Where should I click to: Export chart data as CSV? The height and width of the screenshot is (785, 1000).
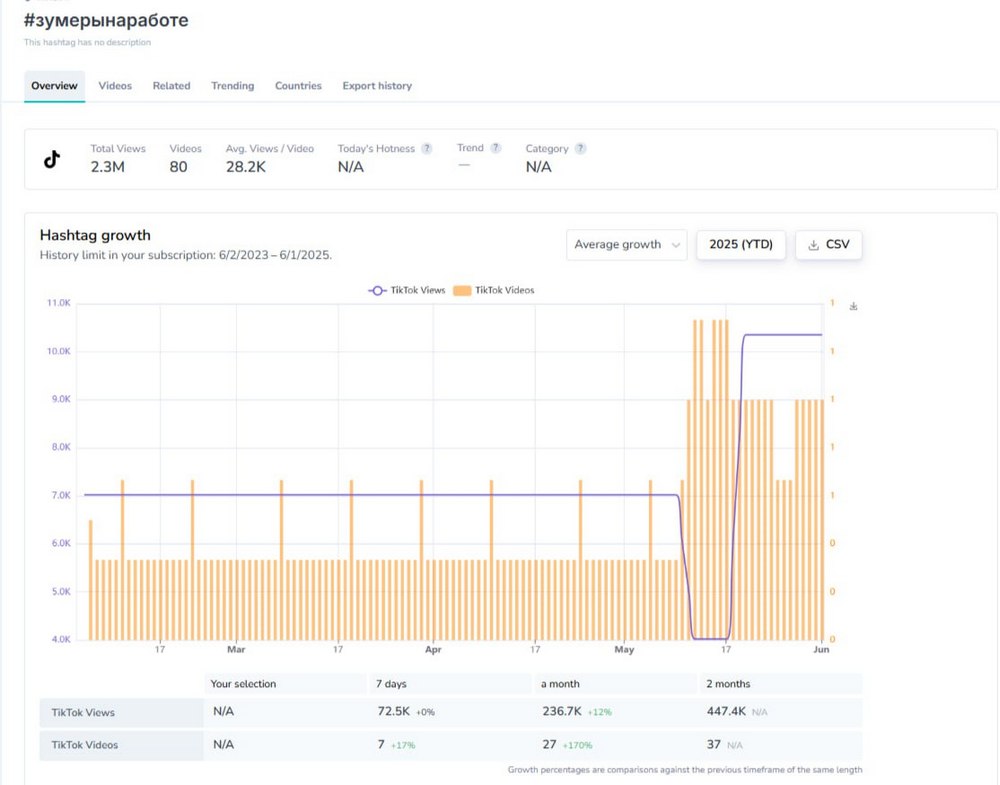click(828, 245)
